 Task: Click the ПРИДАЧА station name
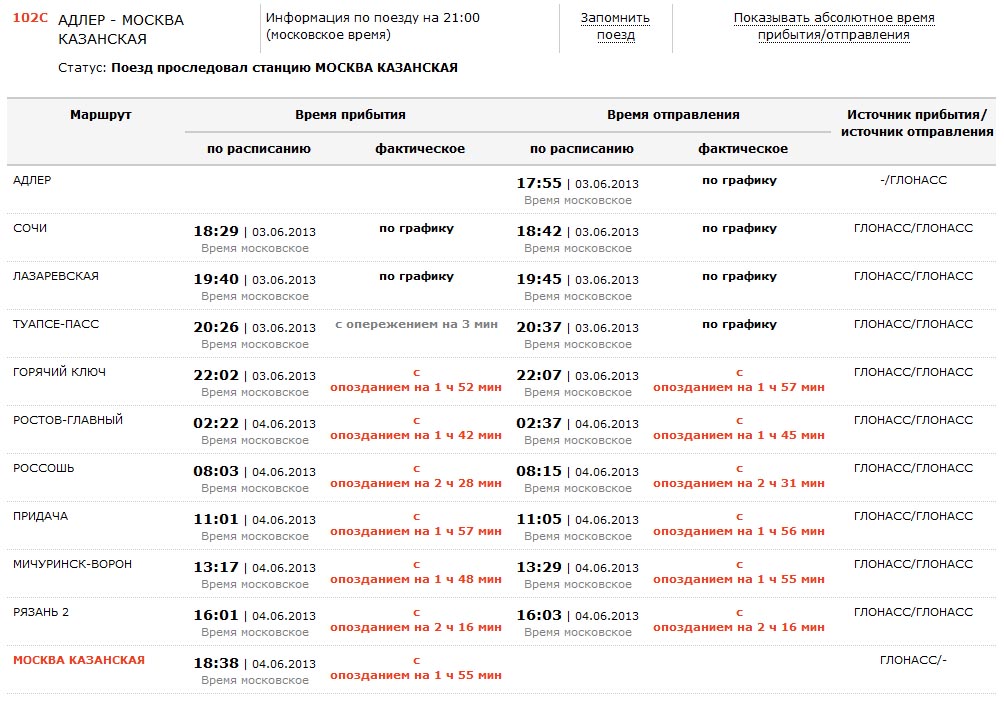pyautogui.click(x=41, y=516)
